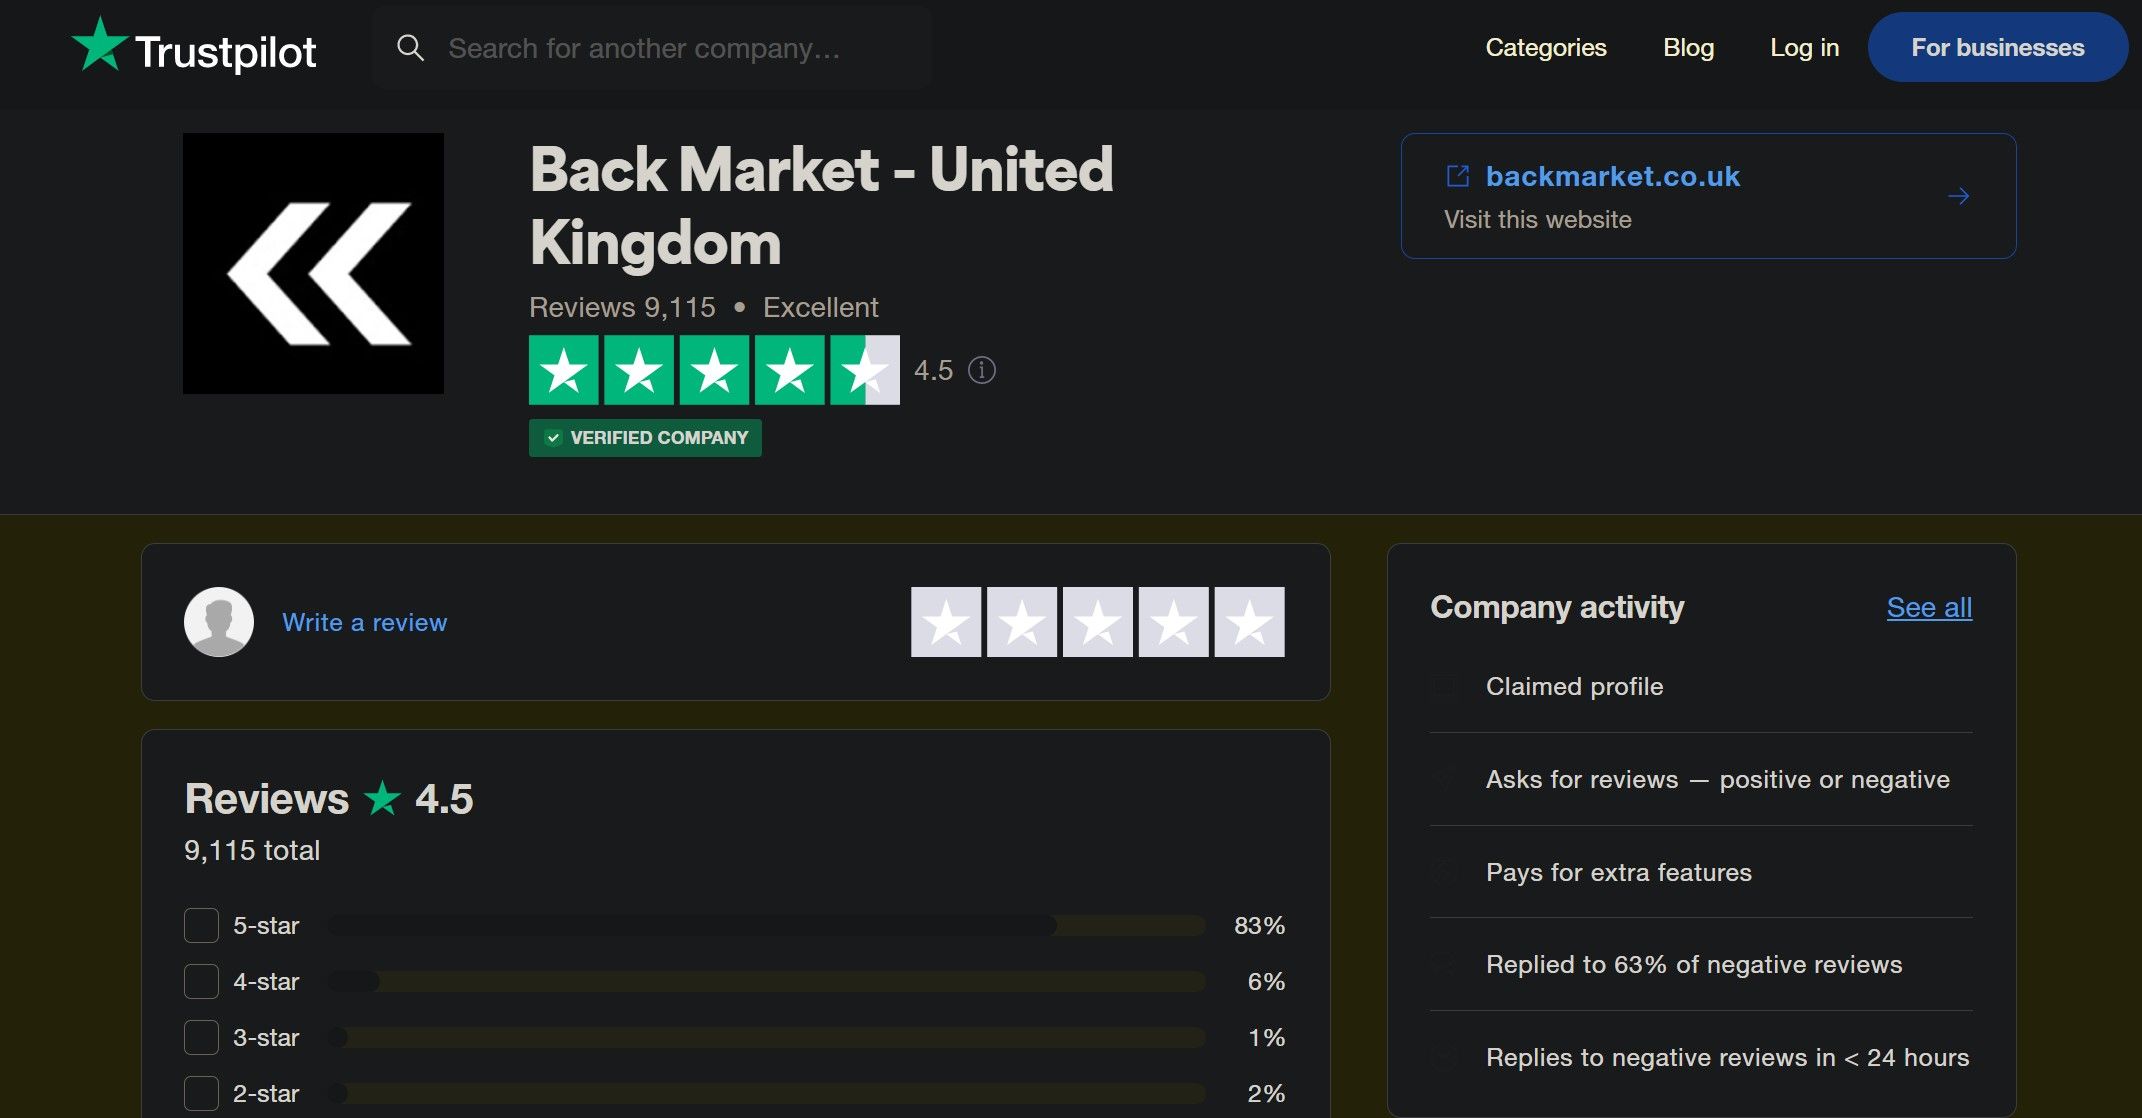Viewport: 2142px width, 1118px height.
Task: Click the user avatar beside Write a review
Action: [218, 622]
